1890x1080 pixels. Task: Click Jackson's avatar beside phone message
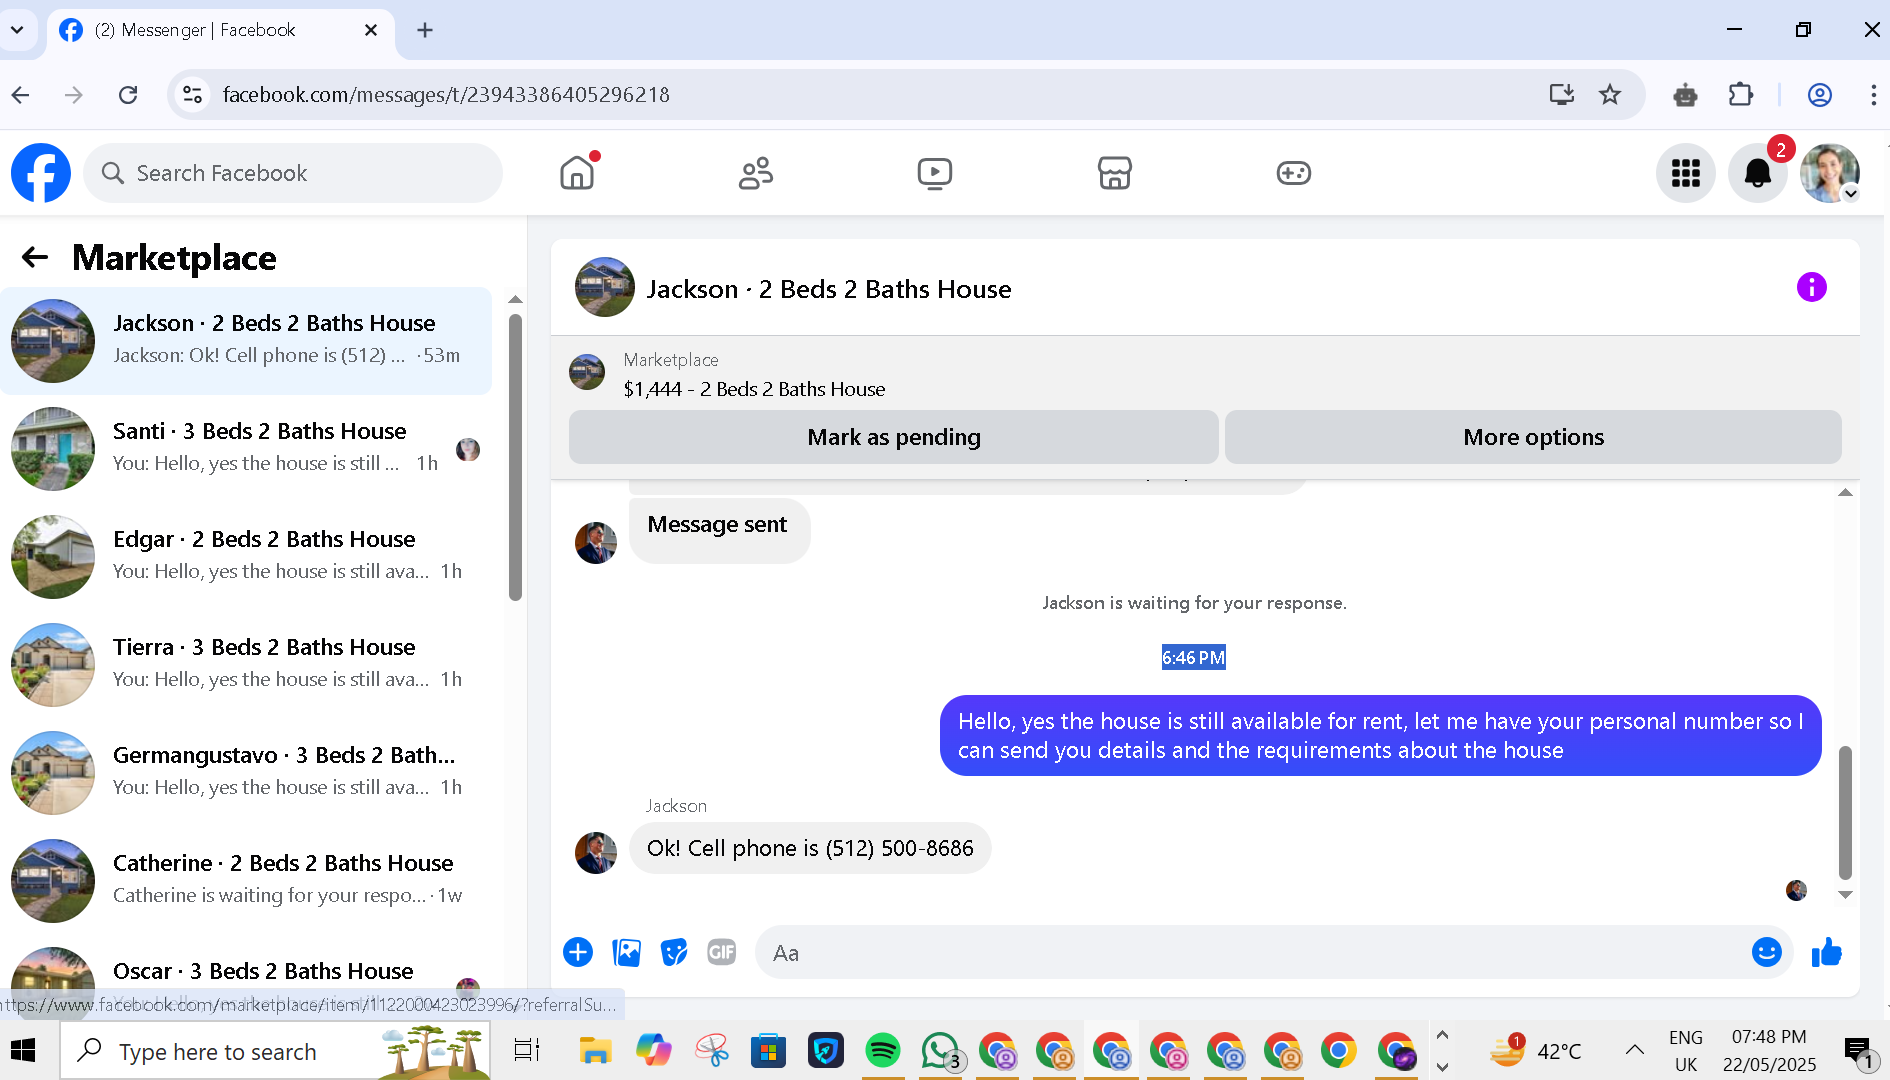596,853
